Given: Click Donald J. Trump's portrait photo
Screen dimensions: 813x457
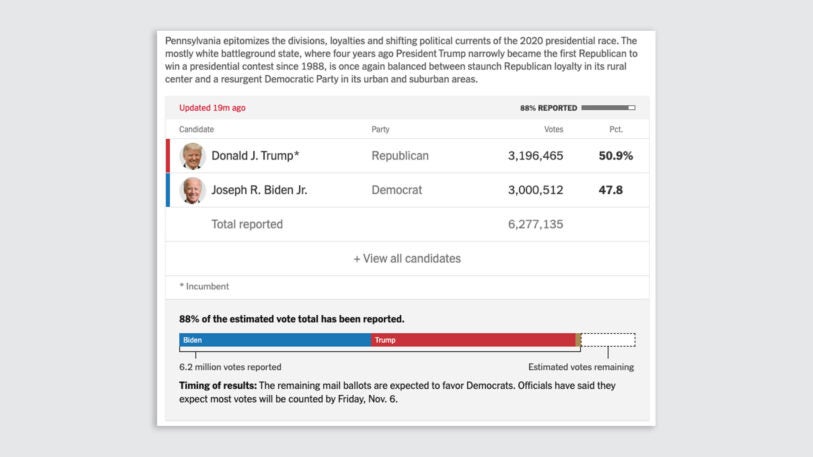Looking at the screenshot, I should (192, 156).
